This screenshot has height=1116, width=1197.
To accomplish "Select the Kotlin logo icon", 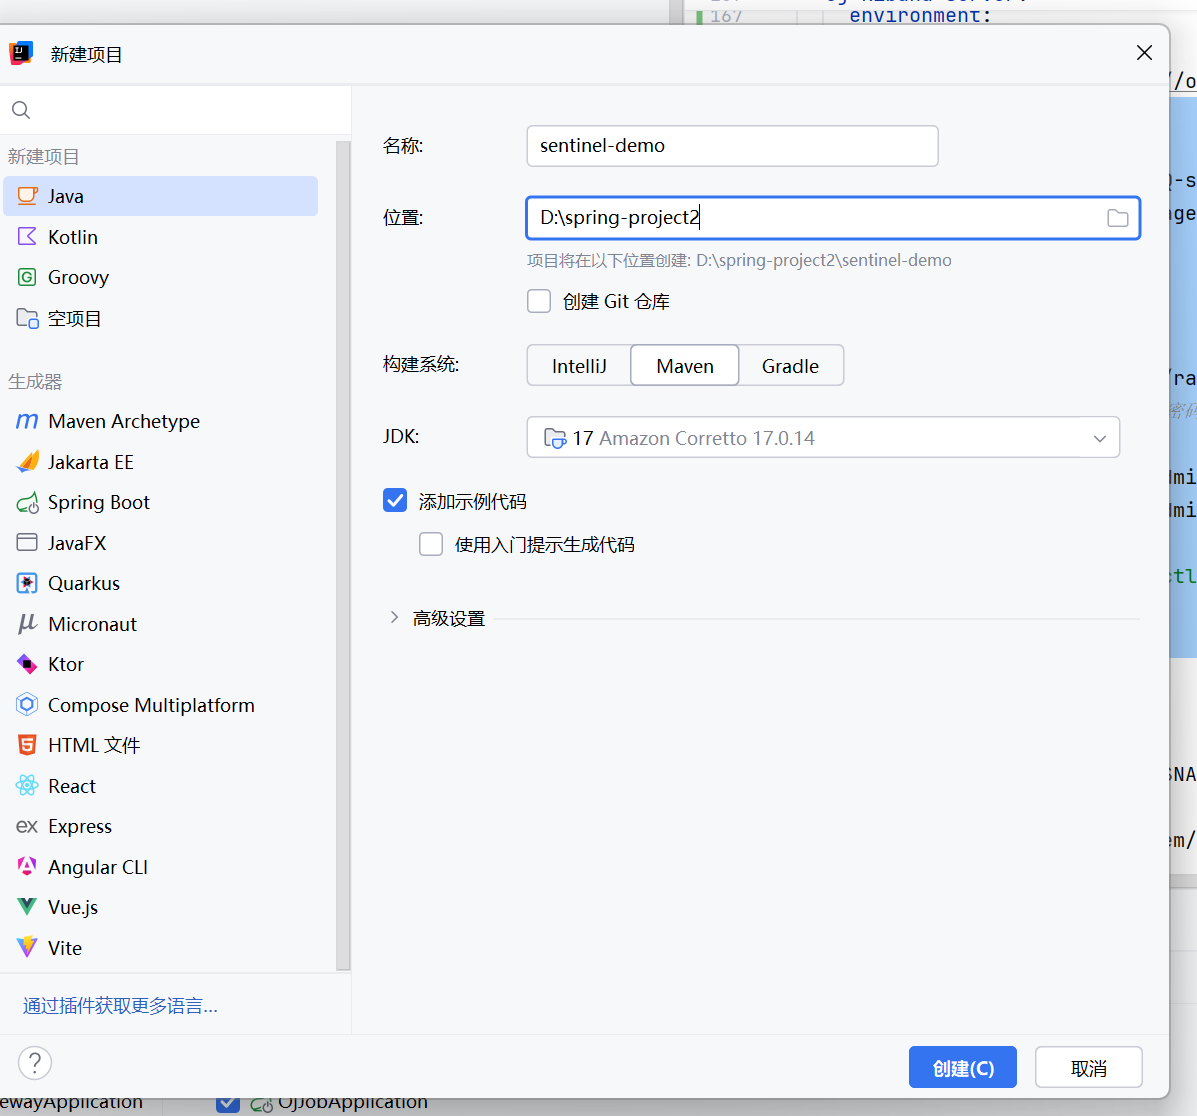I will point(27,237).
